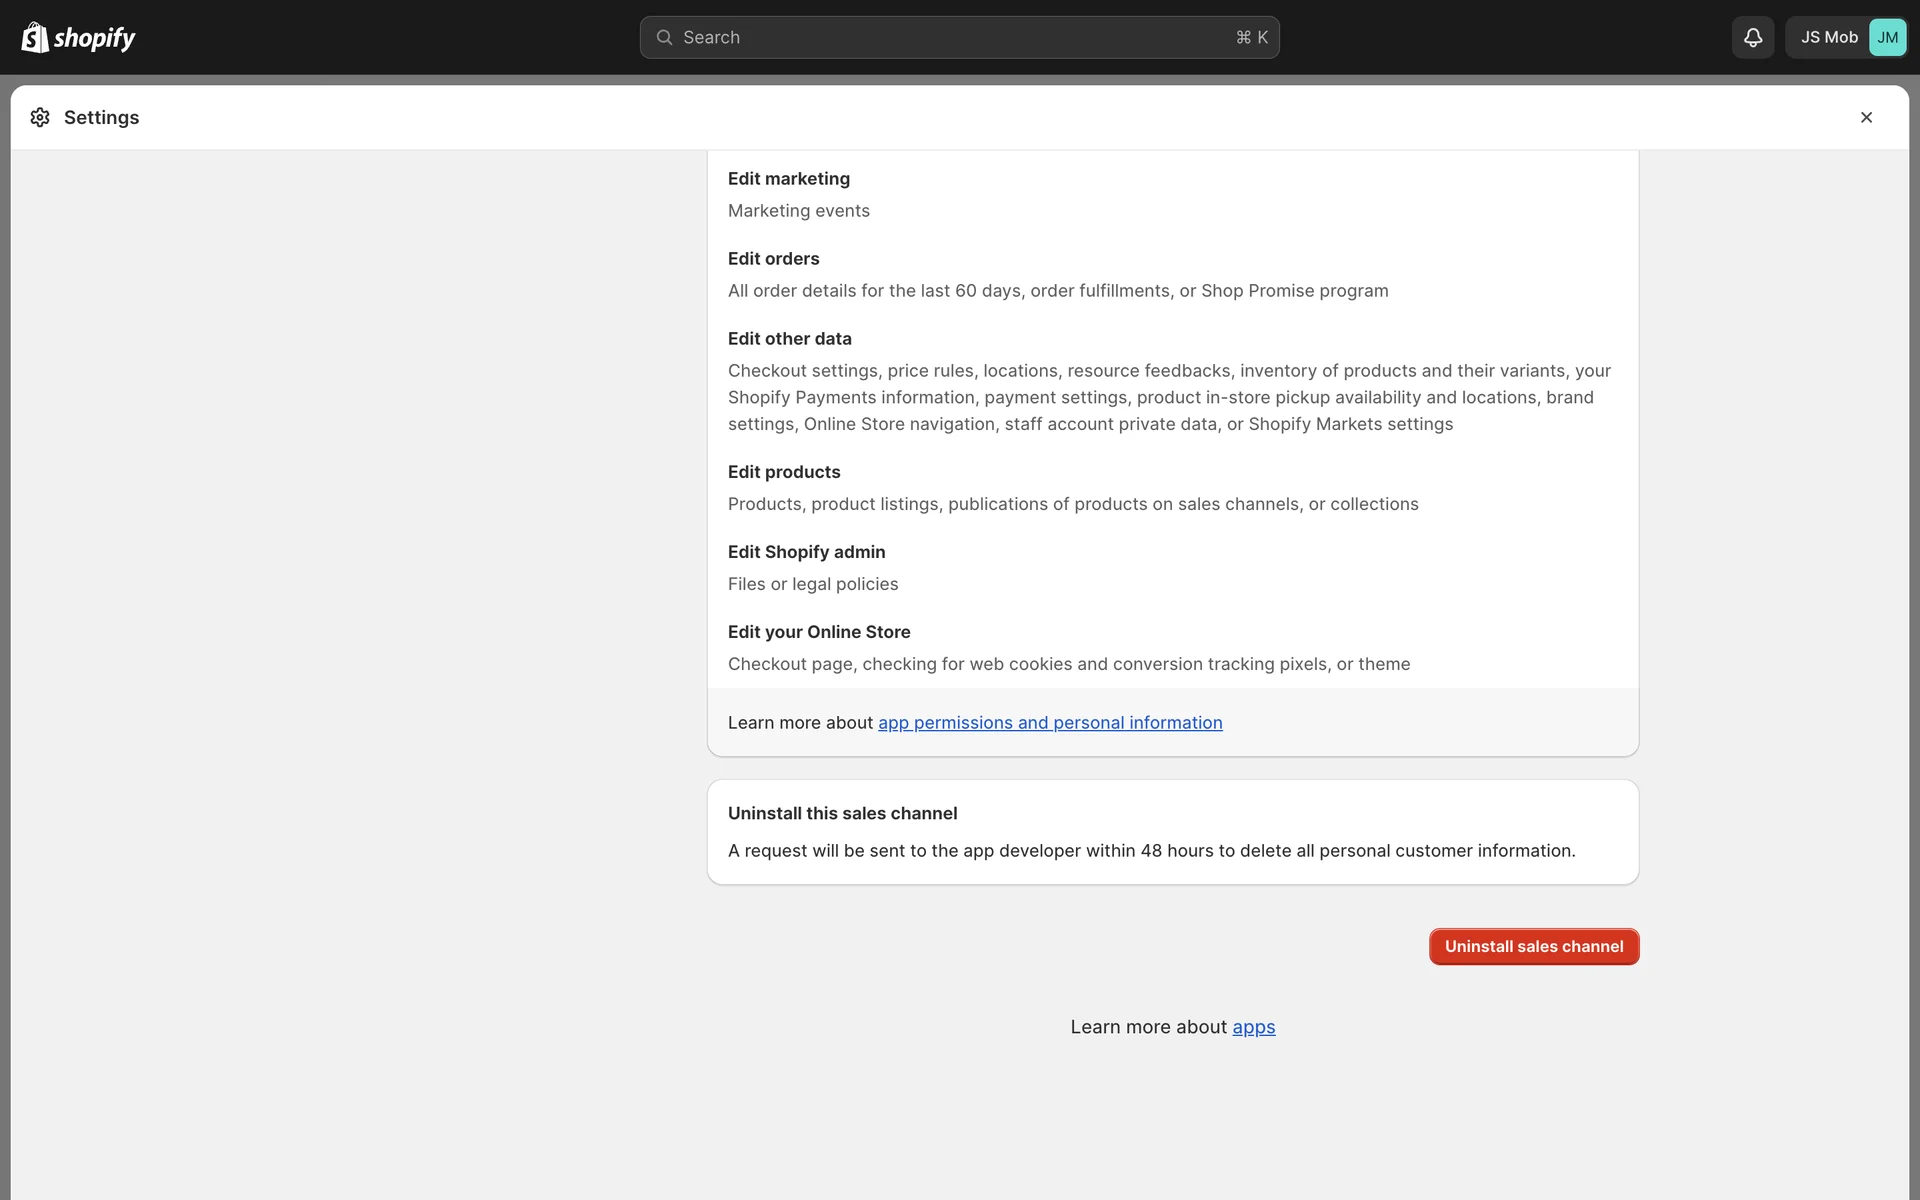Click the JM avatar badge

tap(1887, 37)
